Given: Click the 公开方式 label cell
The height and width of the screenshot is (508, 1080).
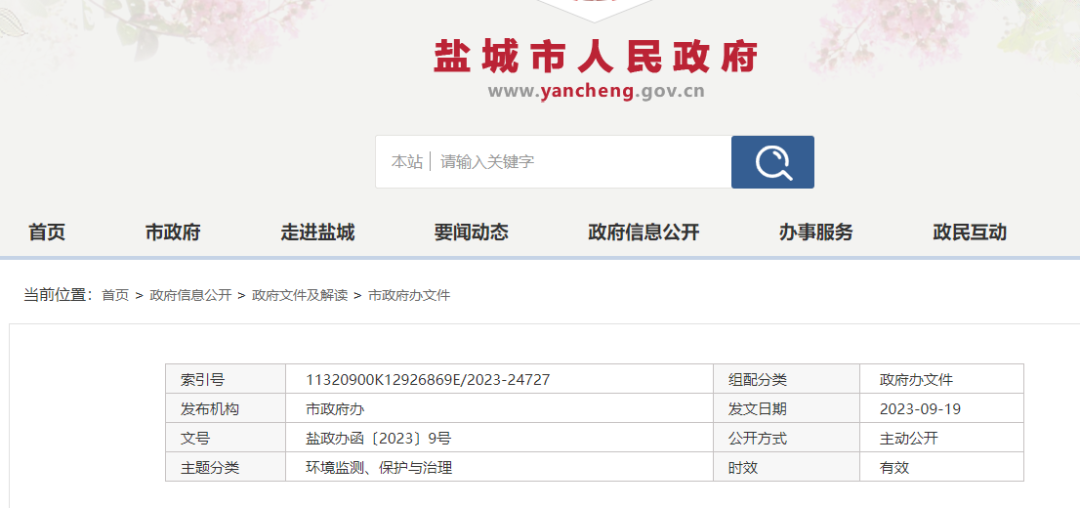Looking at the screenshot, I should (787, 438).
